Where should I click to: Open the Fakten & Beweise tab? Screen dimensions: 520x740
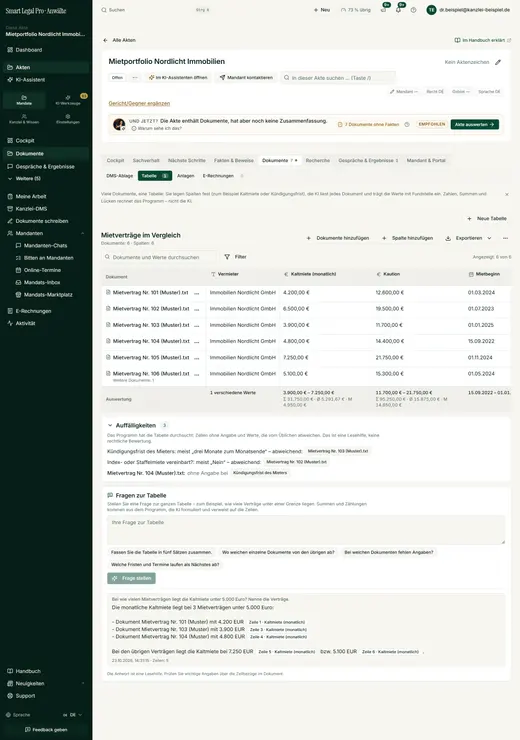[234, 160]
